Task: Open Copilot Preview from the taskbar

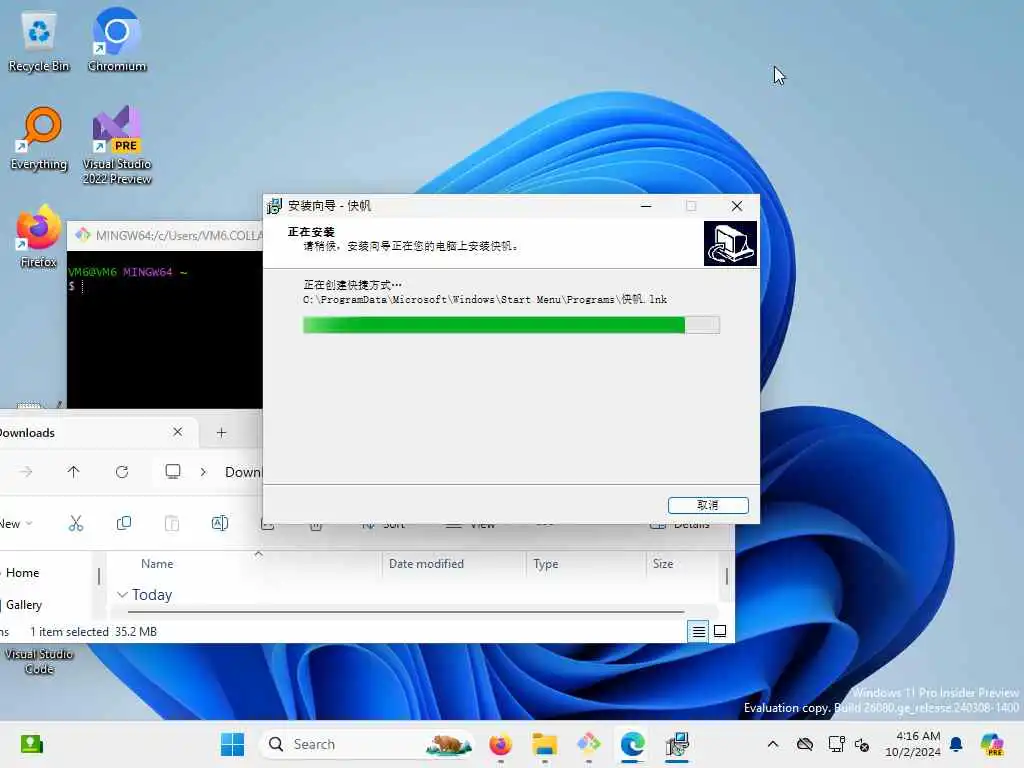Action: pos(992,744)
